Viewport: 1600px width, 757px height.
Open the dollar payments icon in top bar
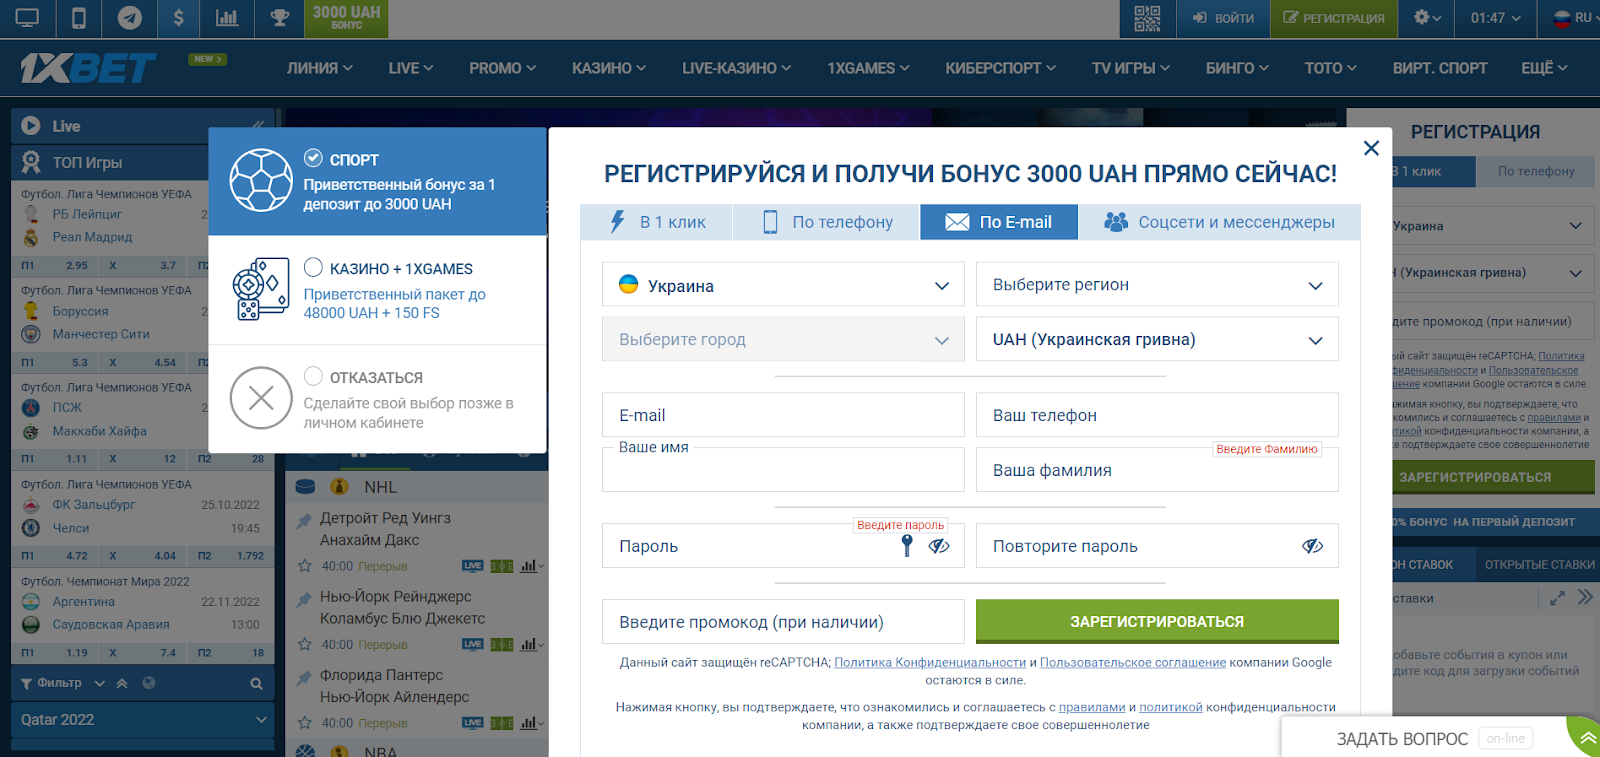point(178,18)
